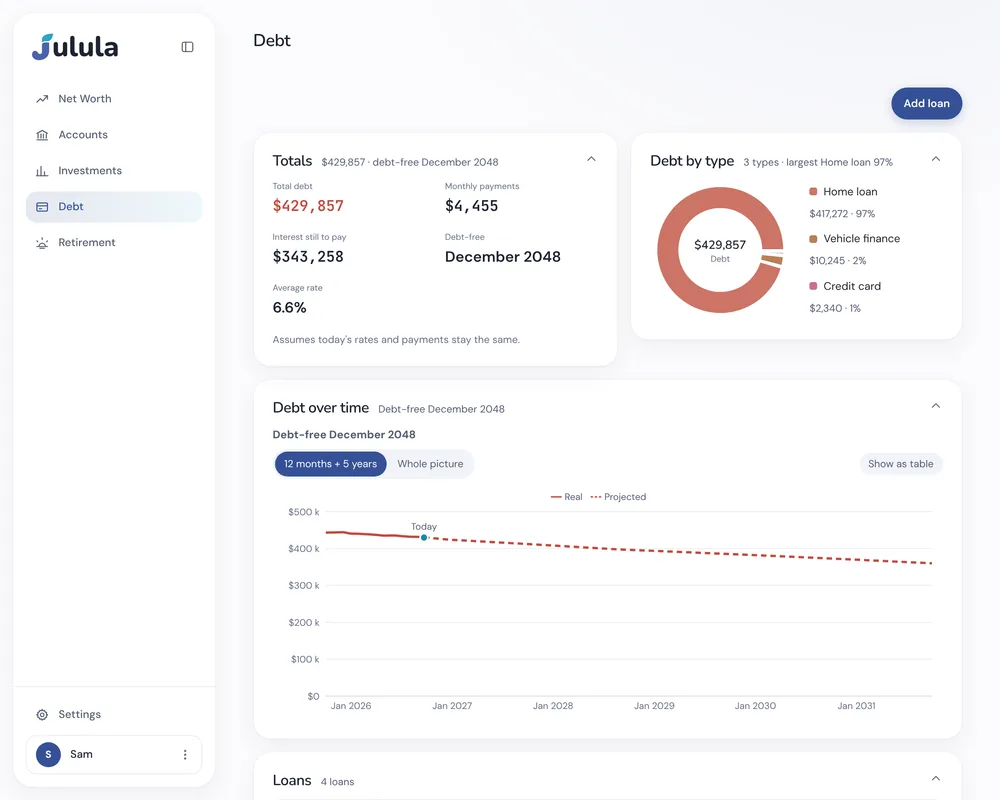Screen dimensions: 1000x800
Task: Switch chart to Whole picture
Action: pos(430,464)
